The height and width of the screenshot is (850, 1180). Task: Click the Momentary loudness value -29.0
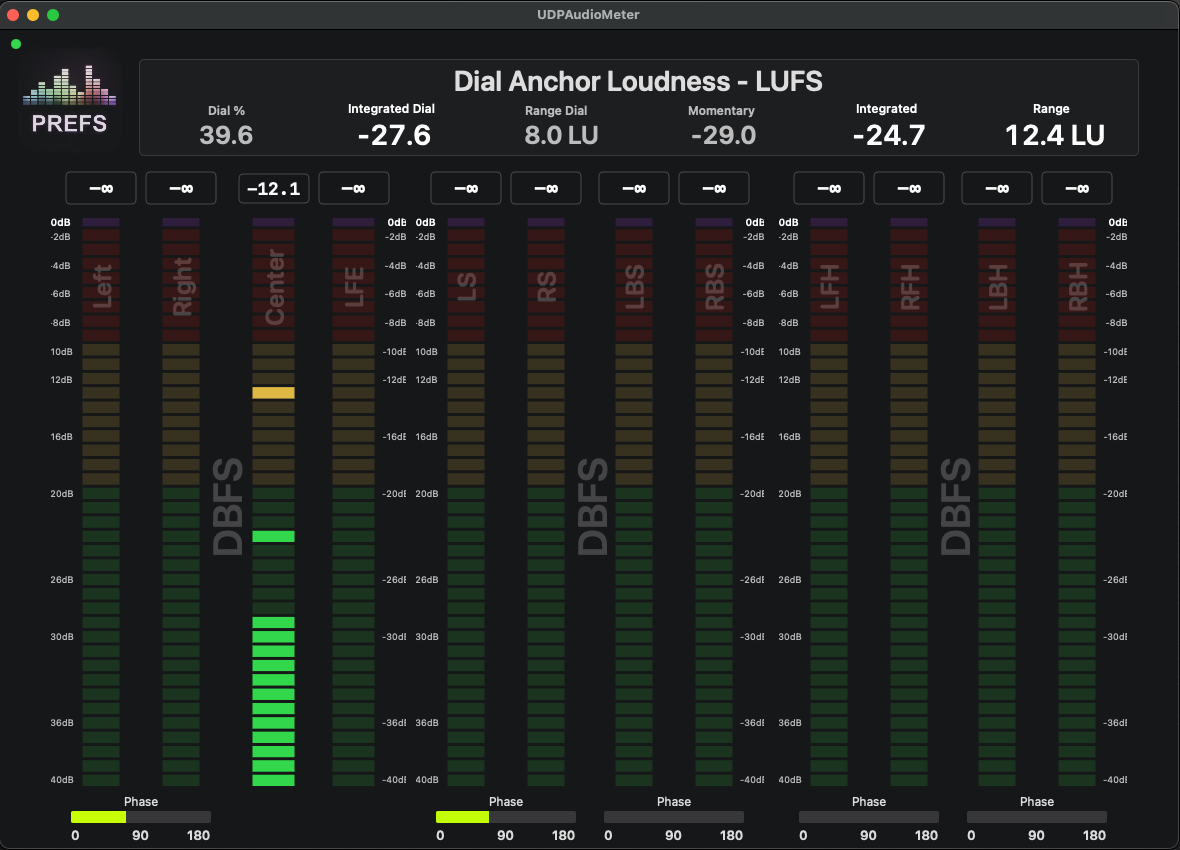point(721,135)
